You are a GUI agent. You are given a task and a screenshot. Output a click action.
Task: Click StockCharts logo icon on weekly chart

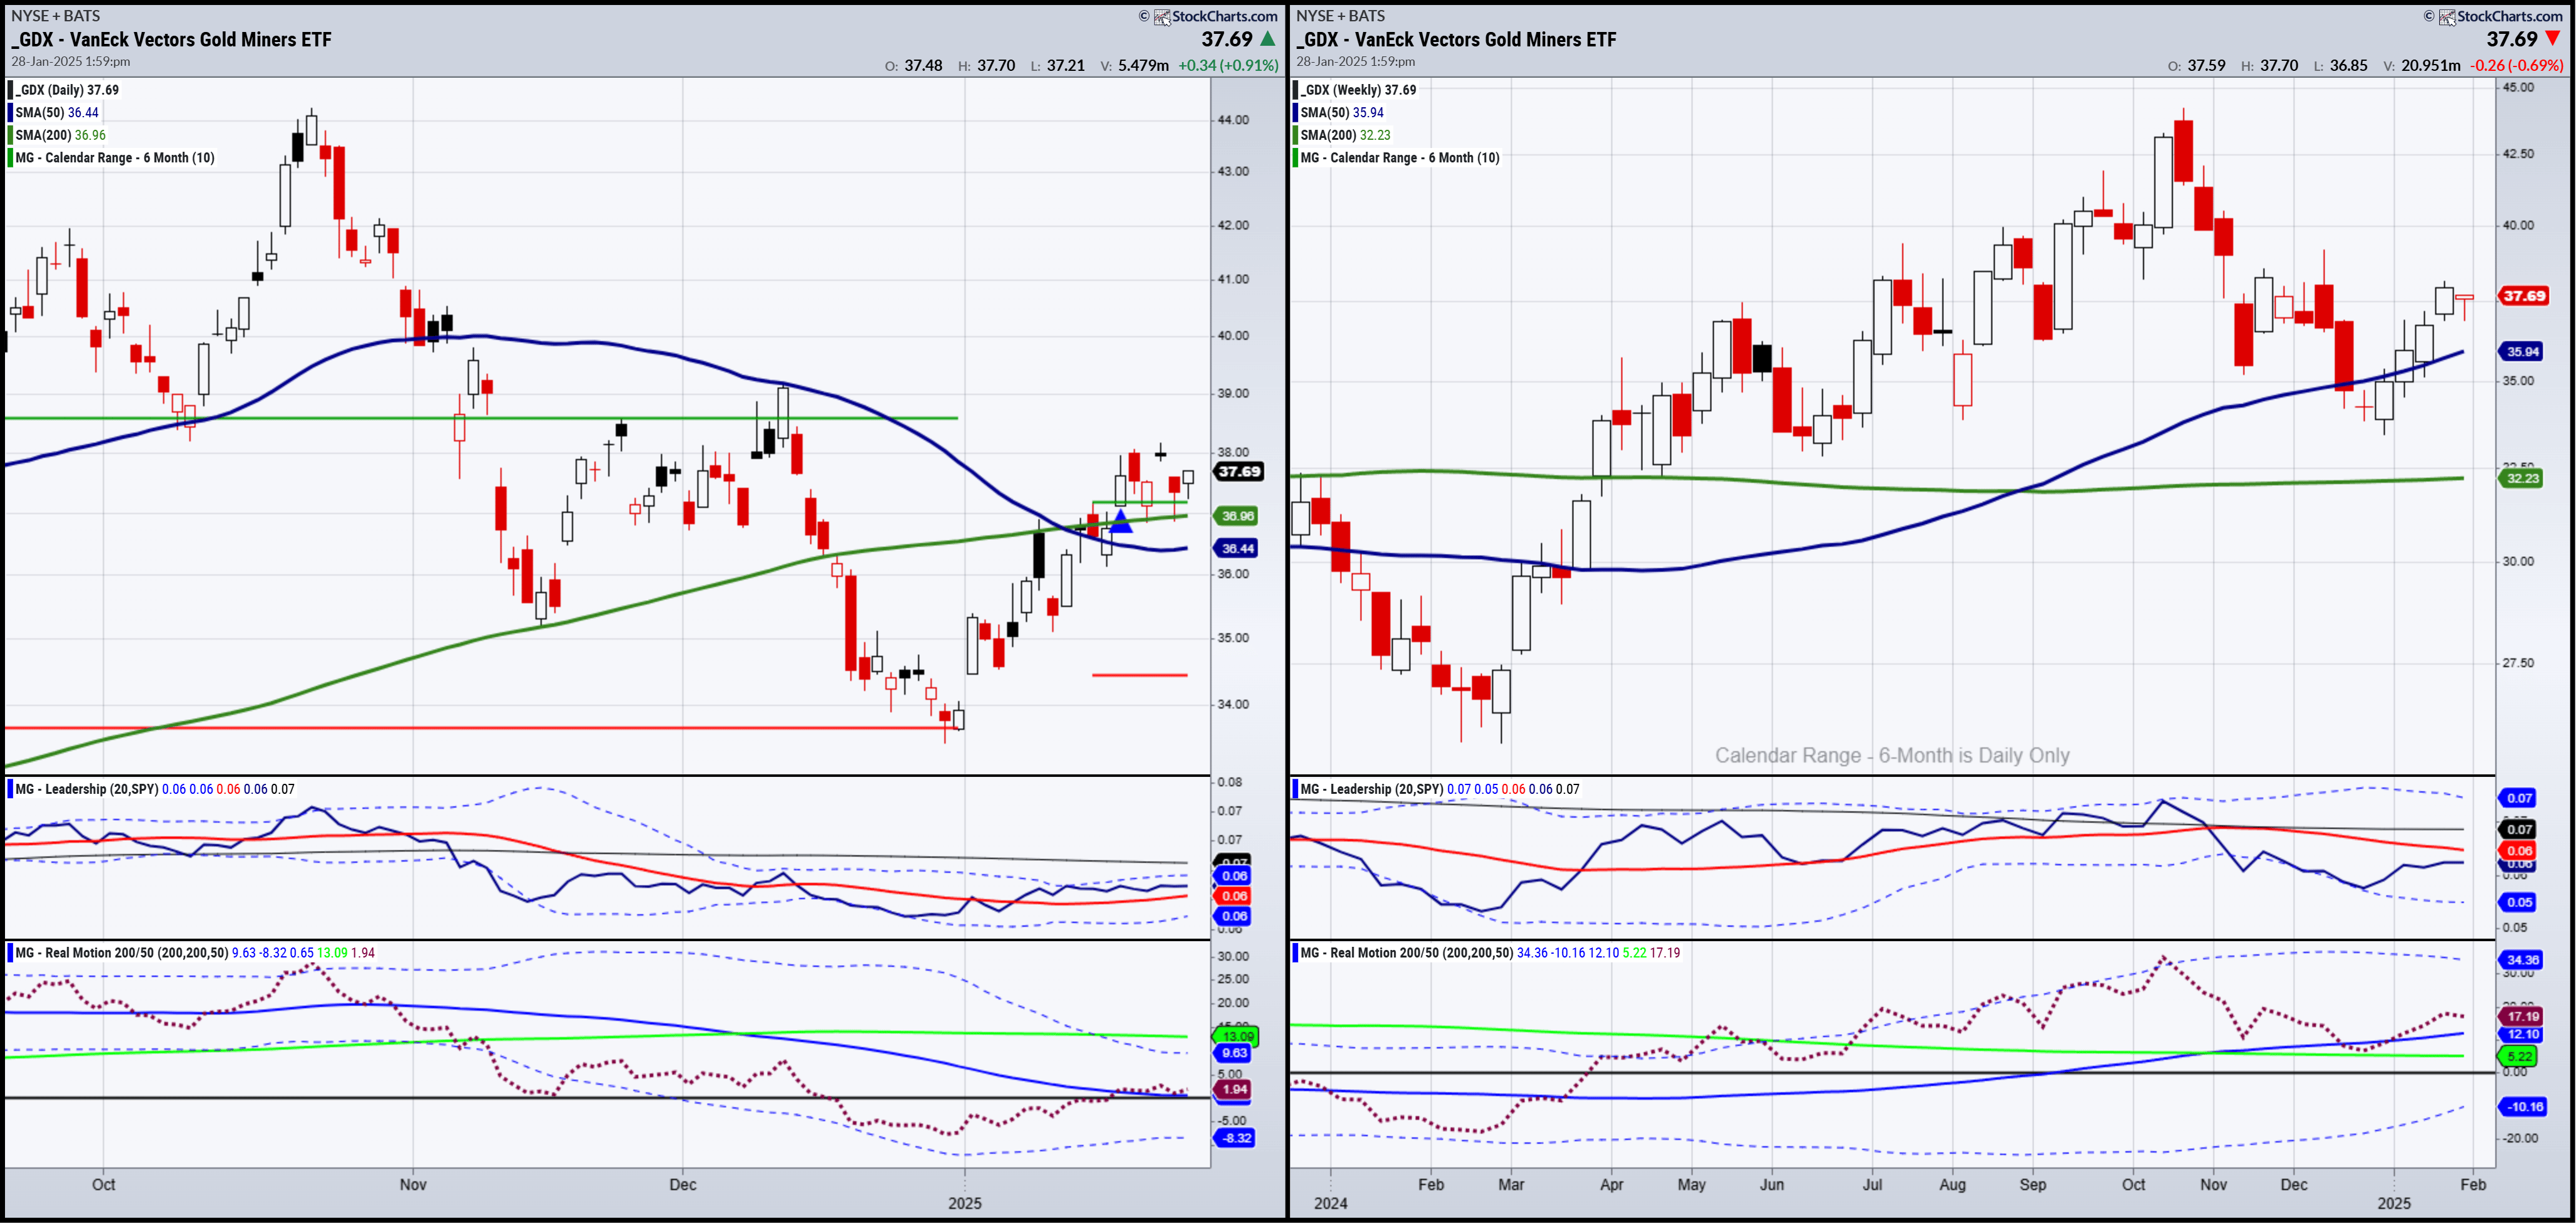[2447, 17]
